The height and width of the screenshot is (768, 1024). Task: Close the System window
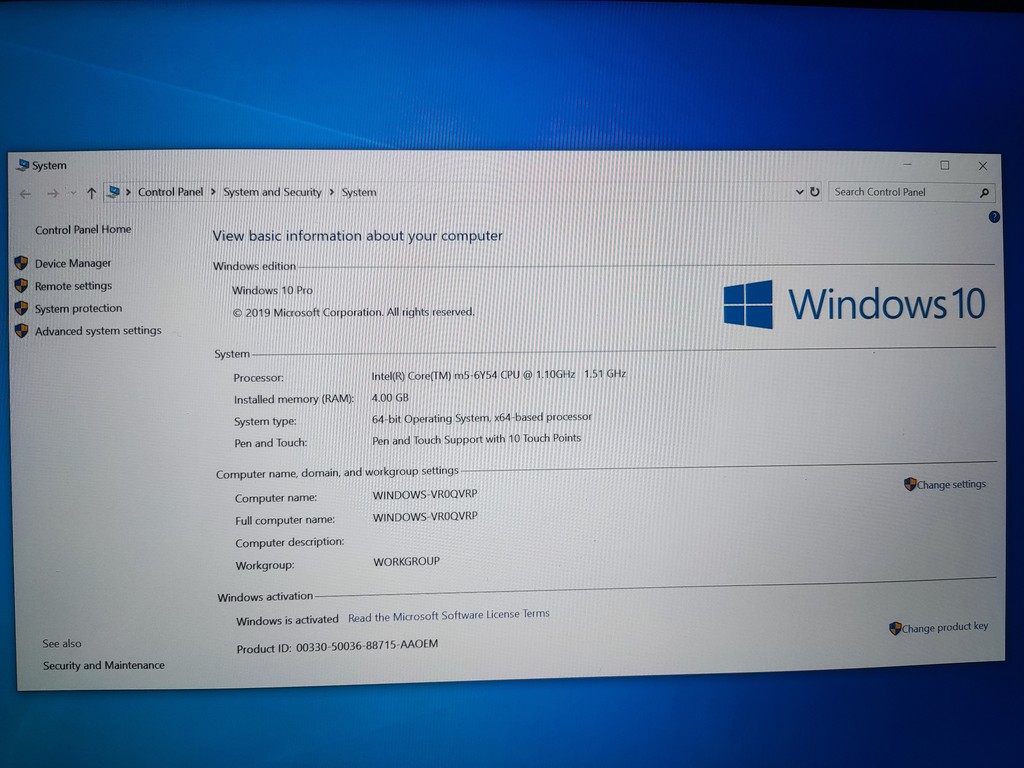[982, 166]
